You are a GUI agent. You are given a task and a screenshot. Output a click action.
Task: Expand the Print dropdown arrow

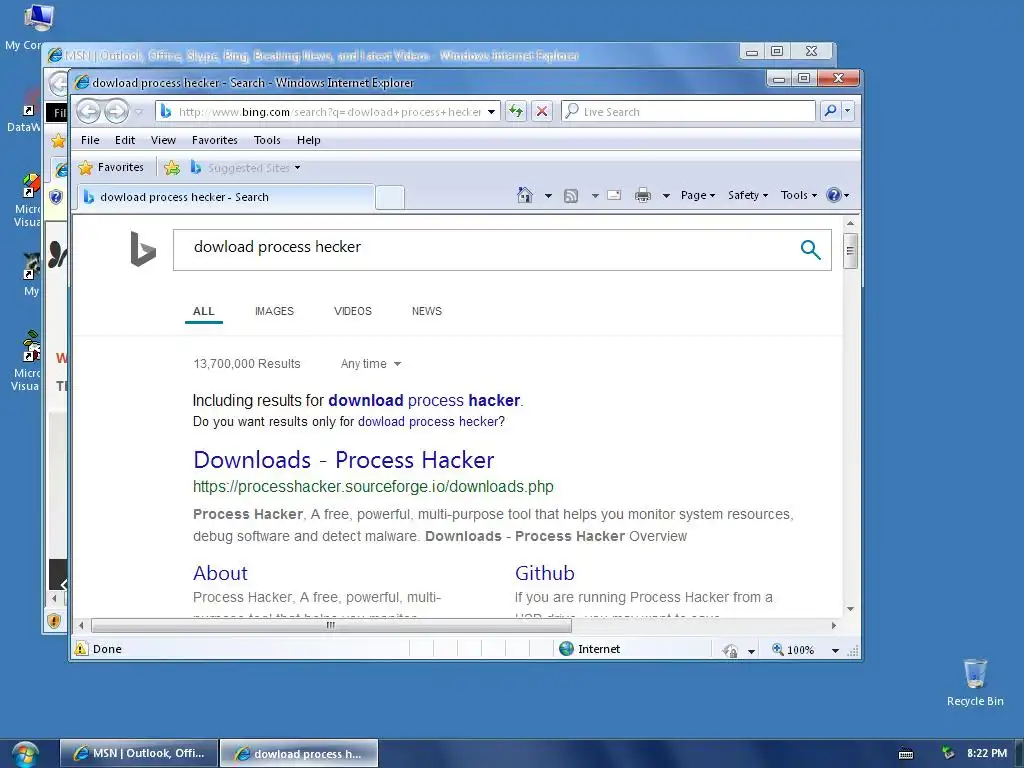pyautogui.click(x=666, y=195)
